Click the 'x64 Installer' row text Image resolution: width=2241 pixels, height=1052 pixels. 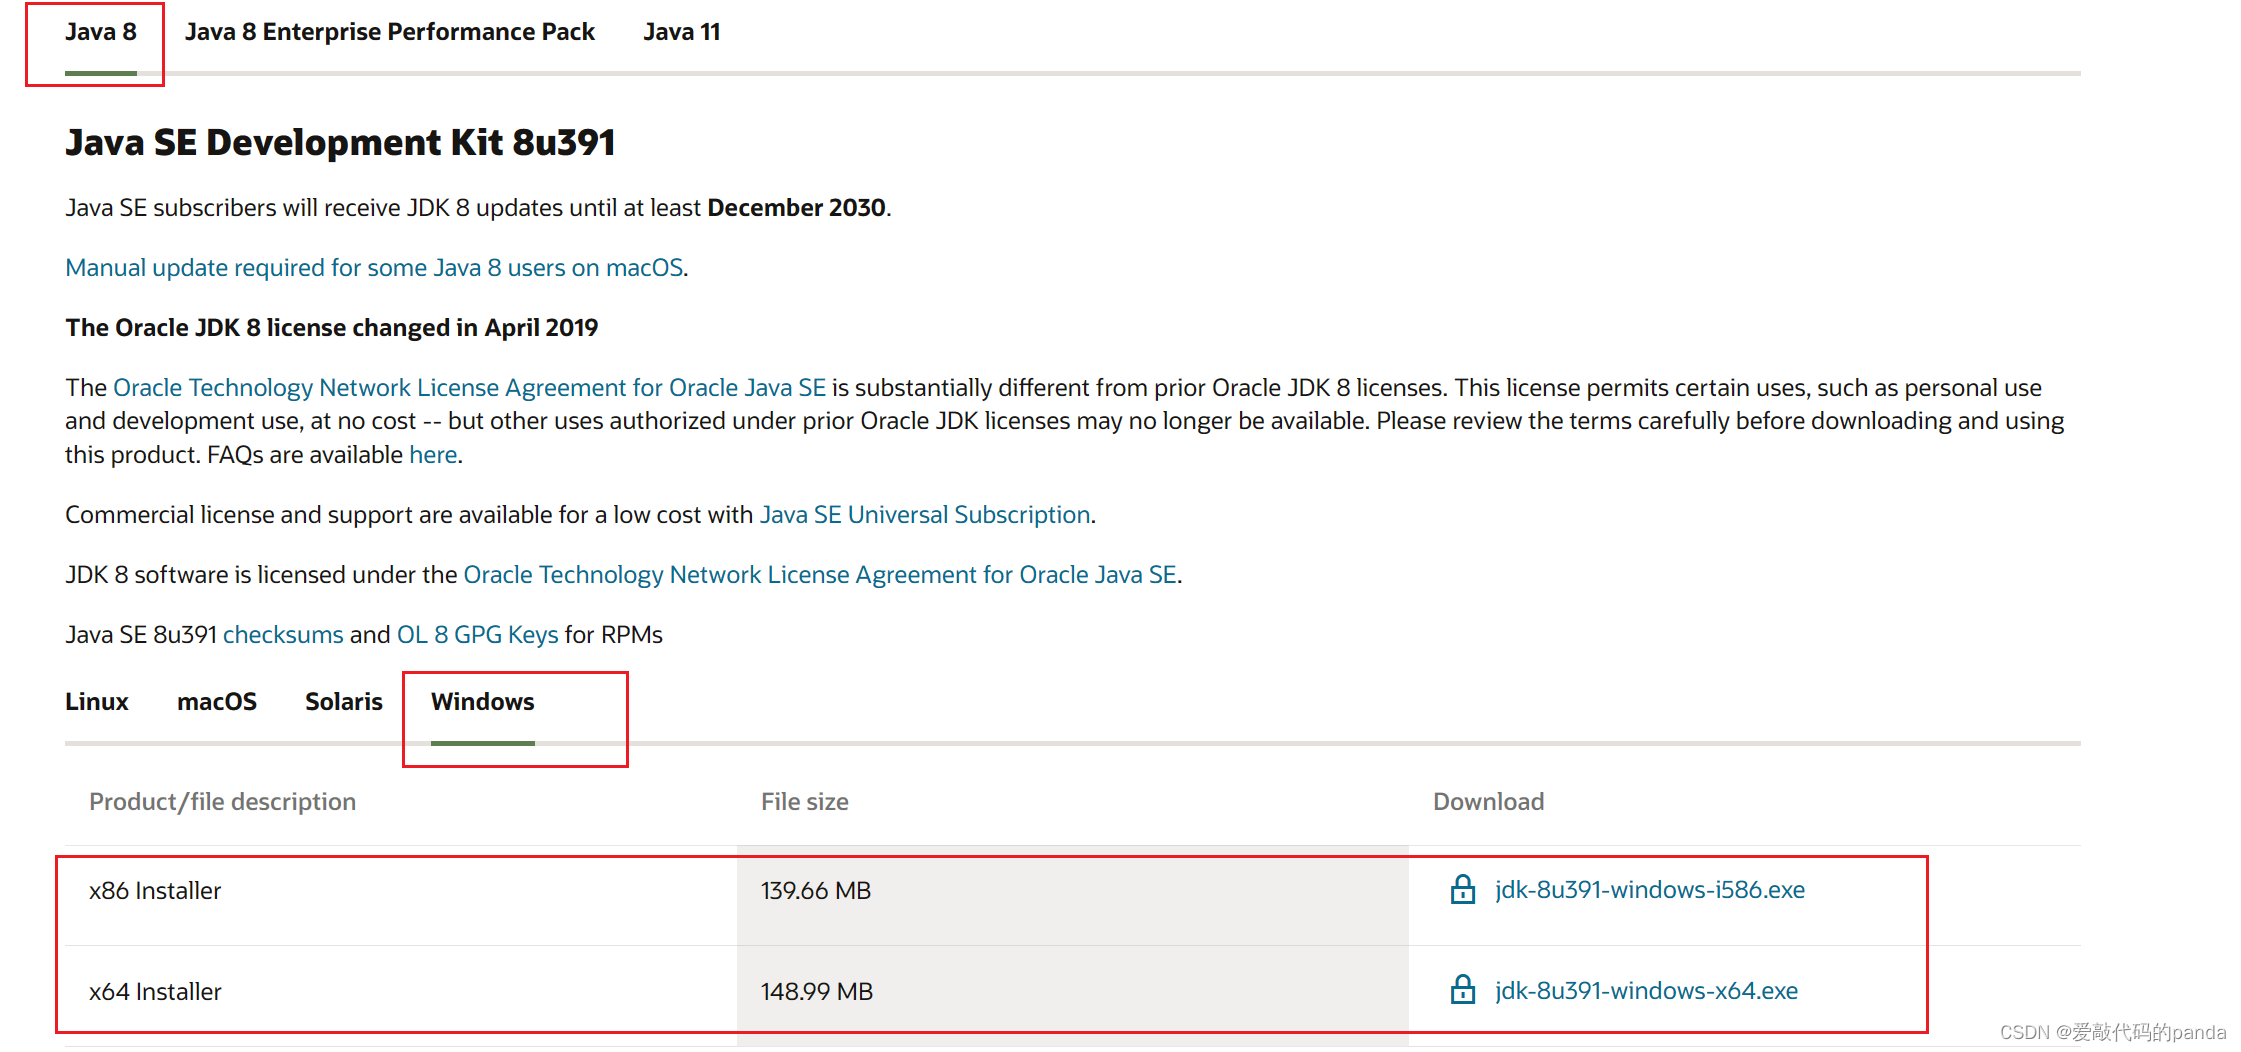(155, 991)
